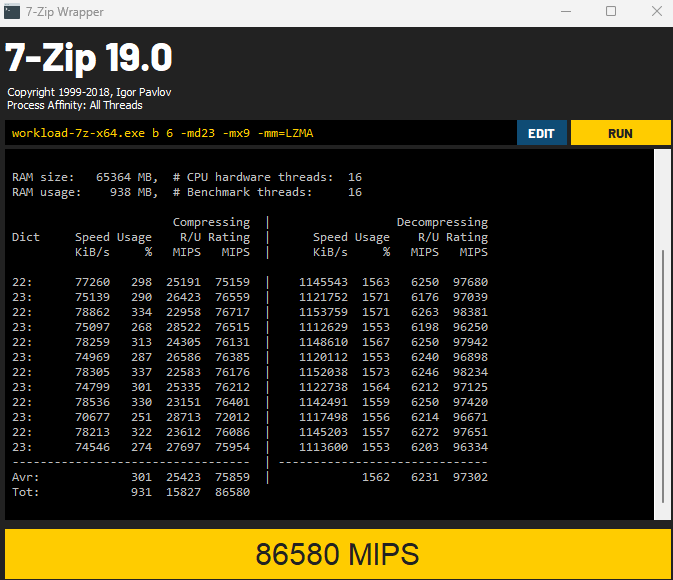Start the benchmark with the RUN button
This screenshot has width=673, height=580.
620,133
